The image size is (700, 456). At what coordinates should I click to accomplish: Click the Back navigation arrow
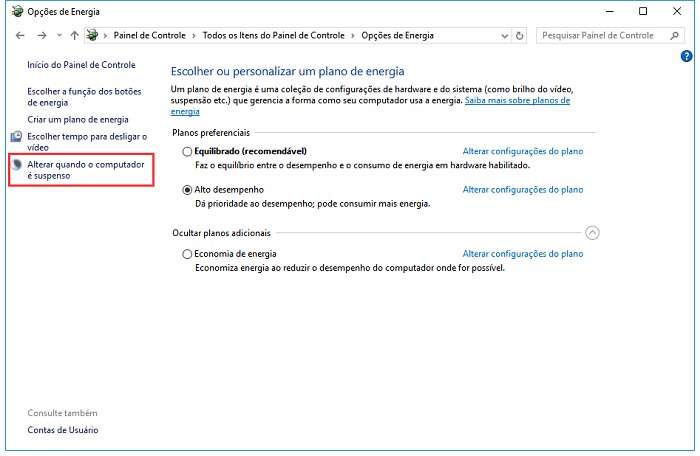click(x=20, y=36)
